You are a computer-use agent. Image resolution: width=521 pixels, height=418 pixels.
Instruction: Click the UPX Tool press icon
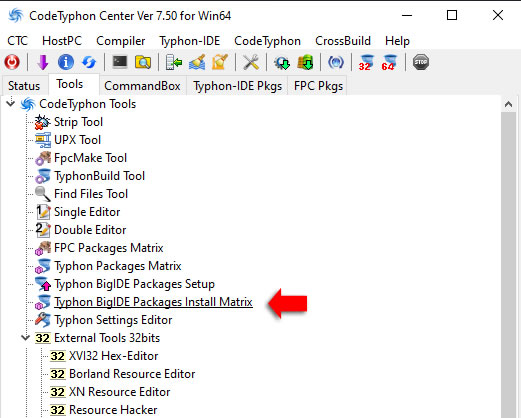[x=43, y=140]
